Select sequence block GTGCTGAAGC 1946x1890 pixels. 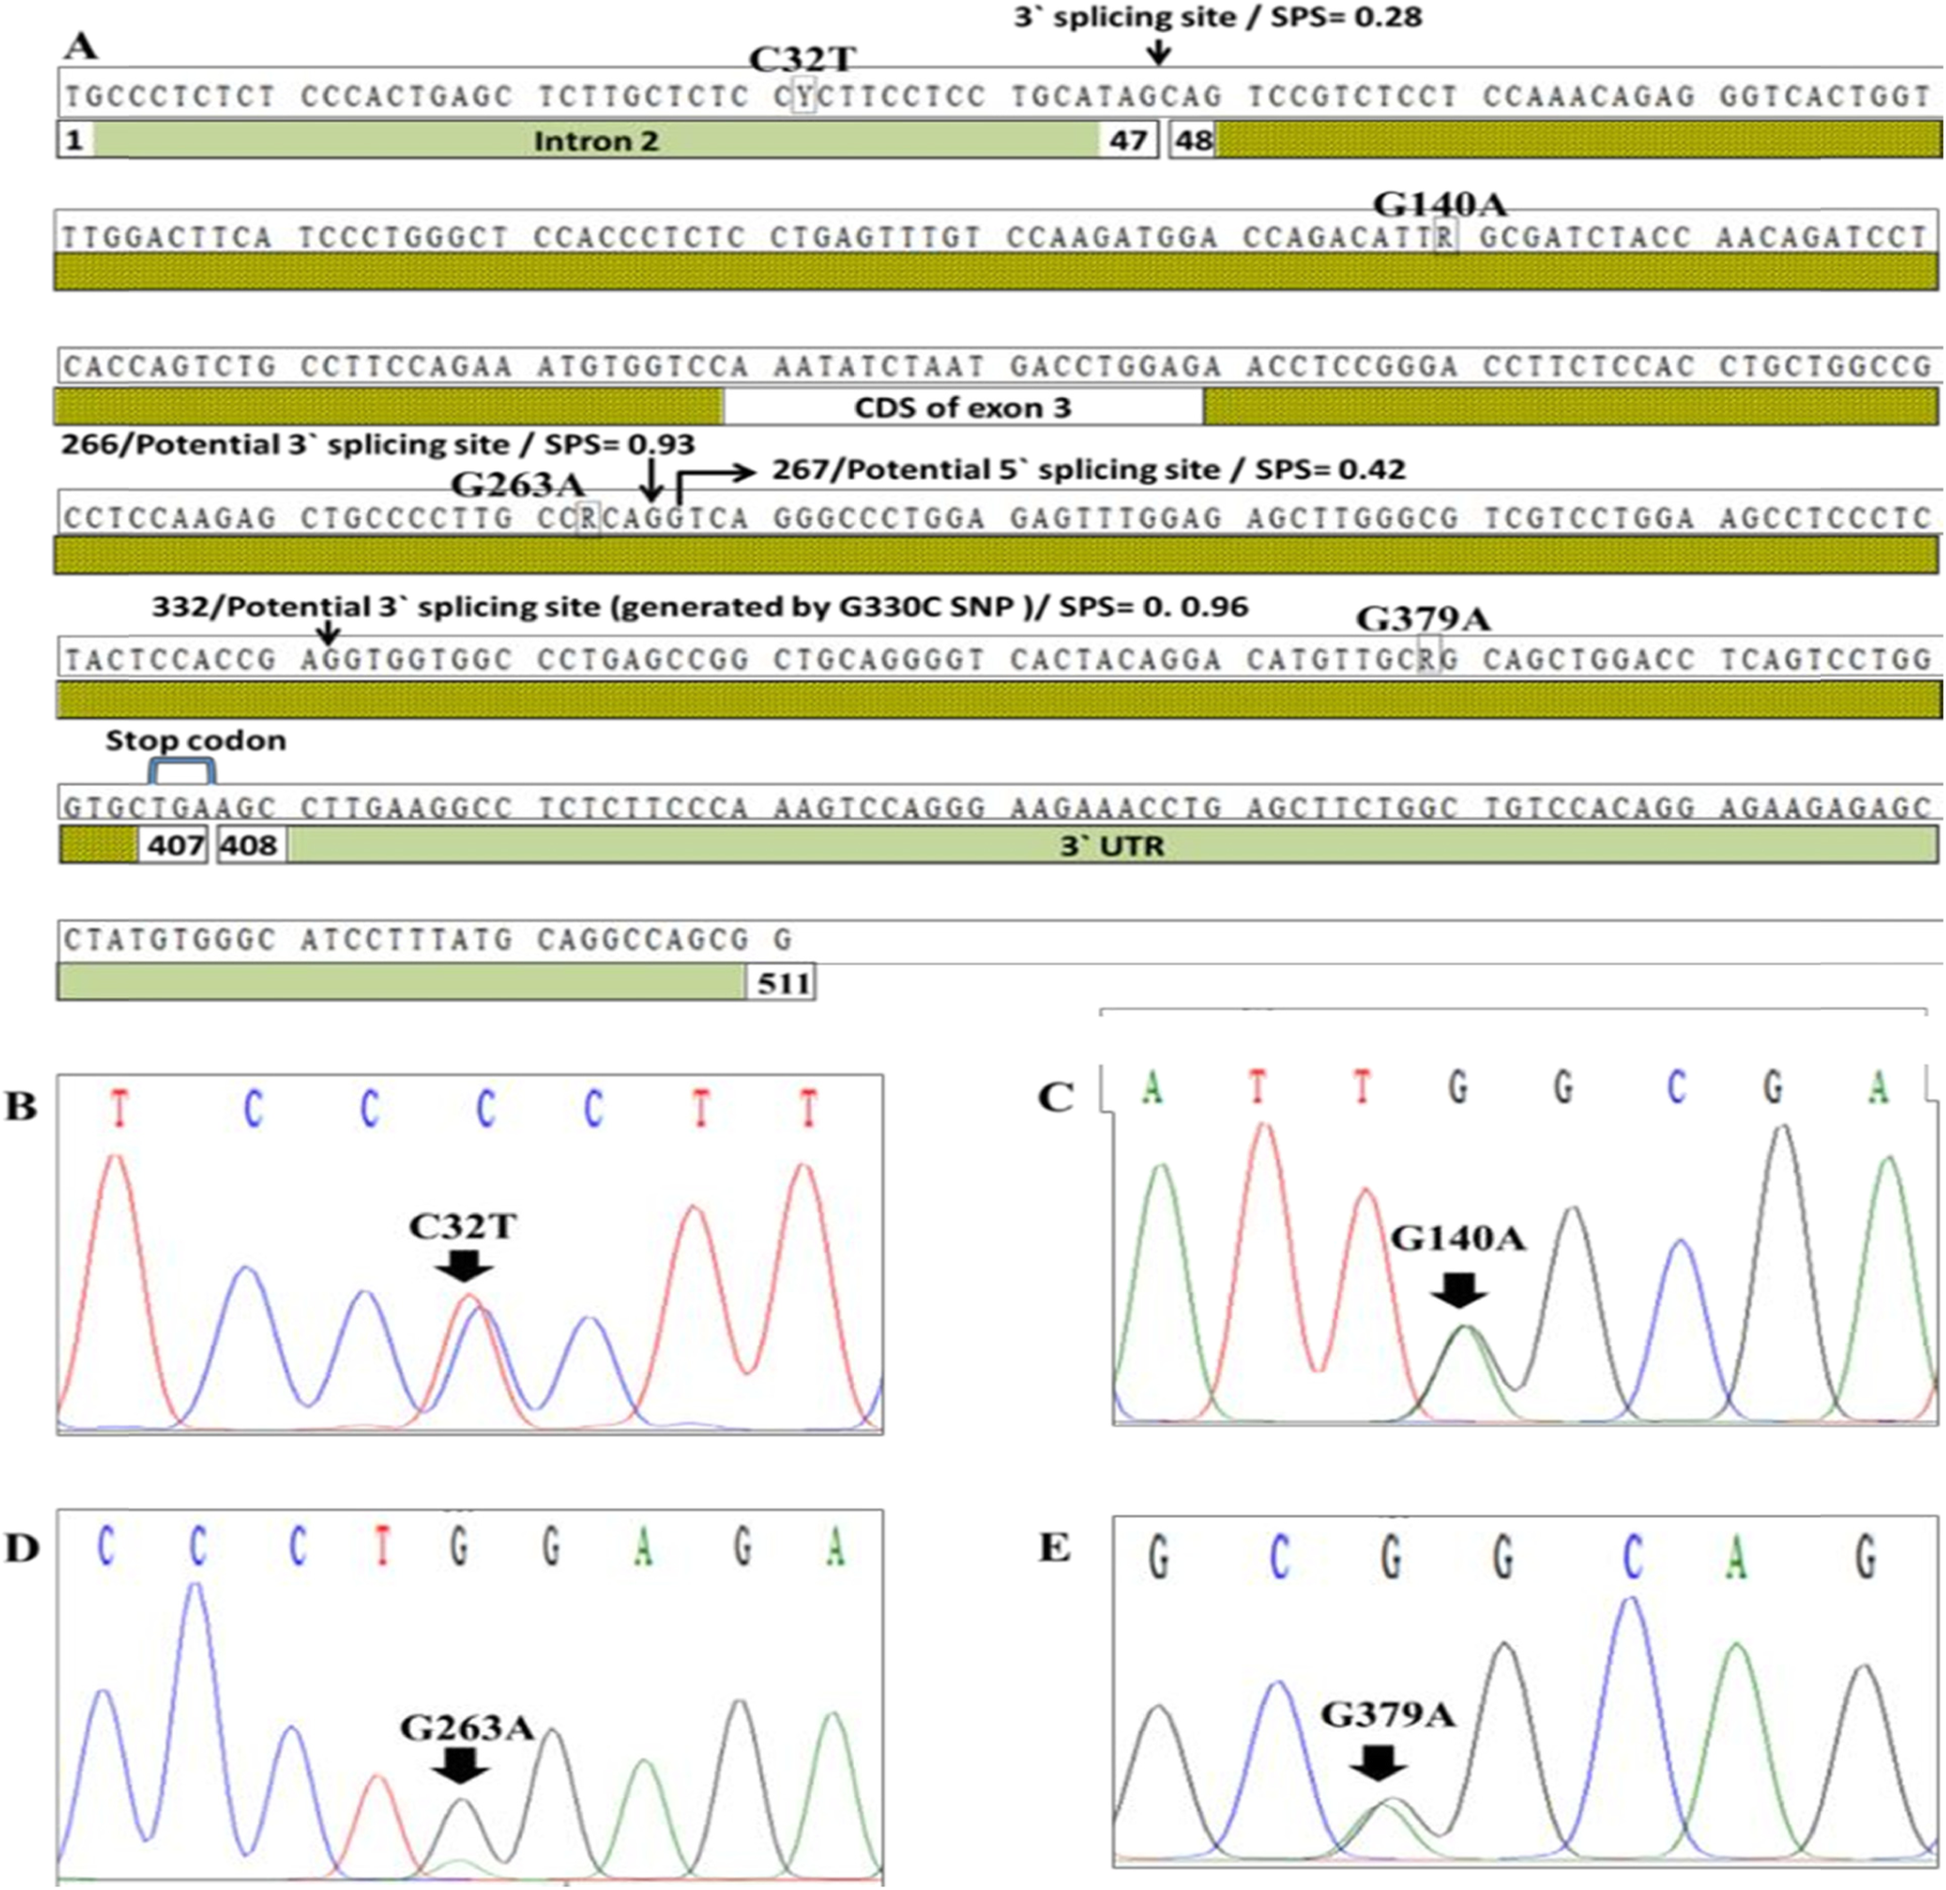[x=170, y=808]
